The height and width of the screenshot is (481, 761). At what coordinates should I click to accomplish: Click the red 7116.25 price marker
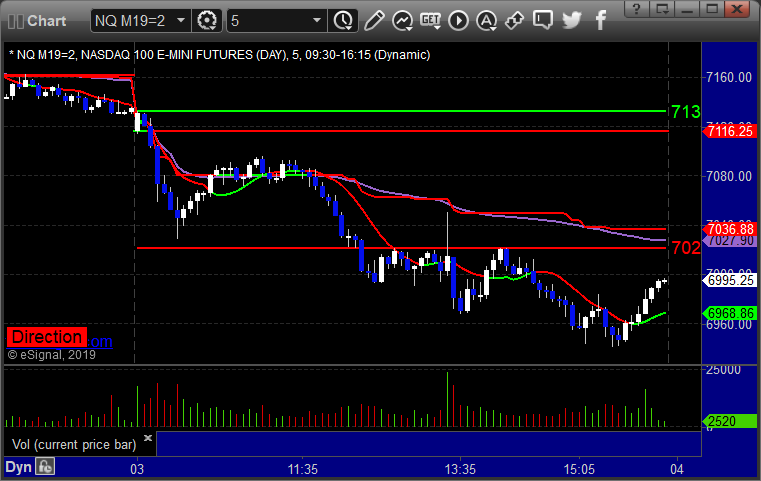(729, 131)
